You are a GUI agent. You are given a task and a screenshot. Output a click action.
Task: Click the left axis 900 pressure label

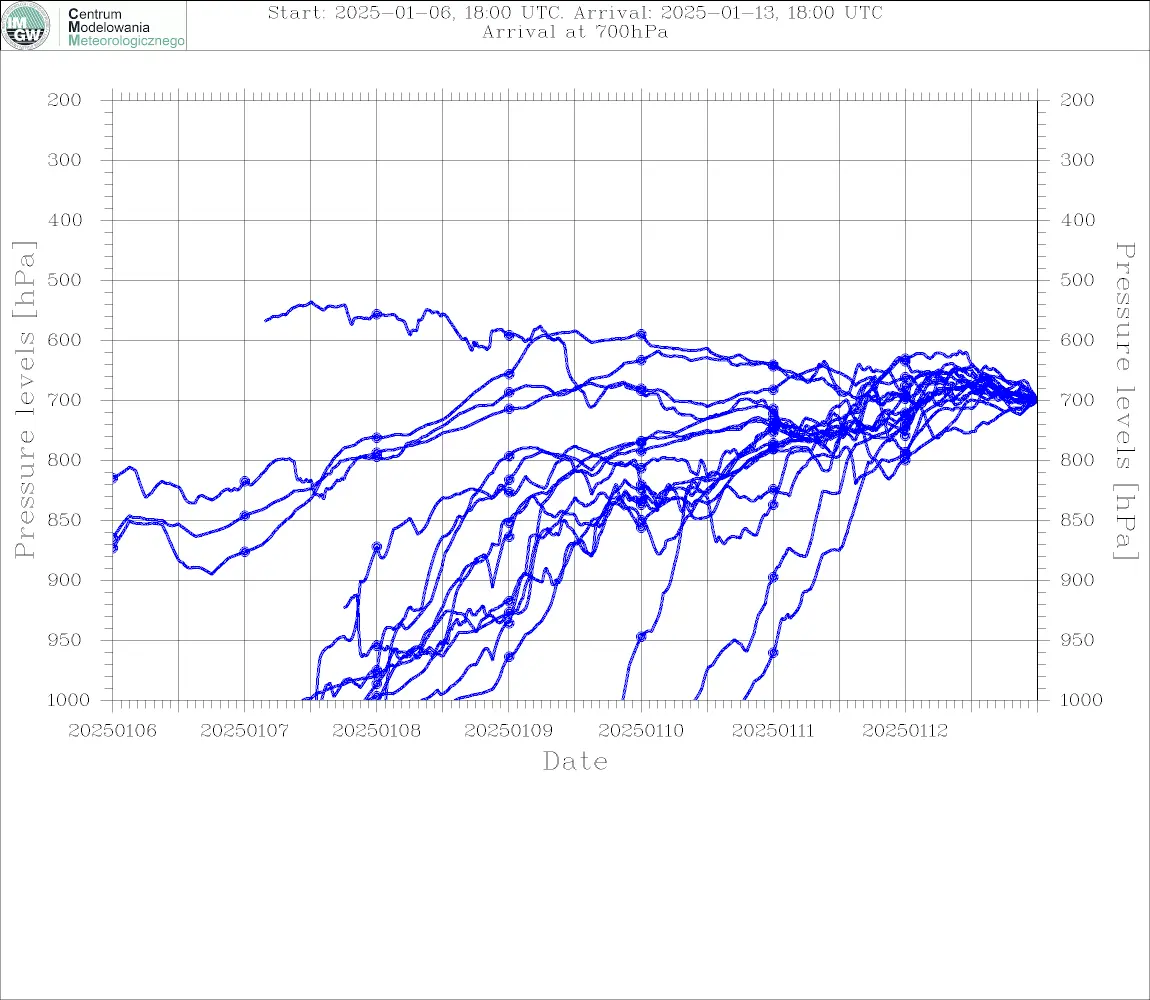[x=65, y=580]
